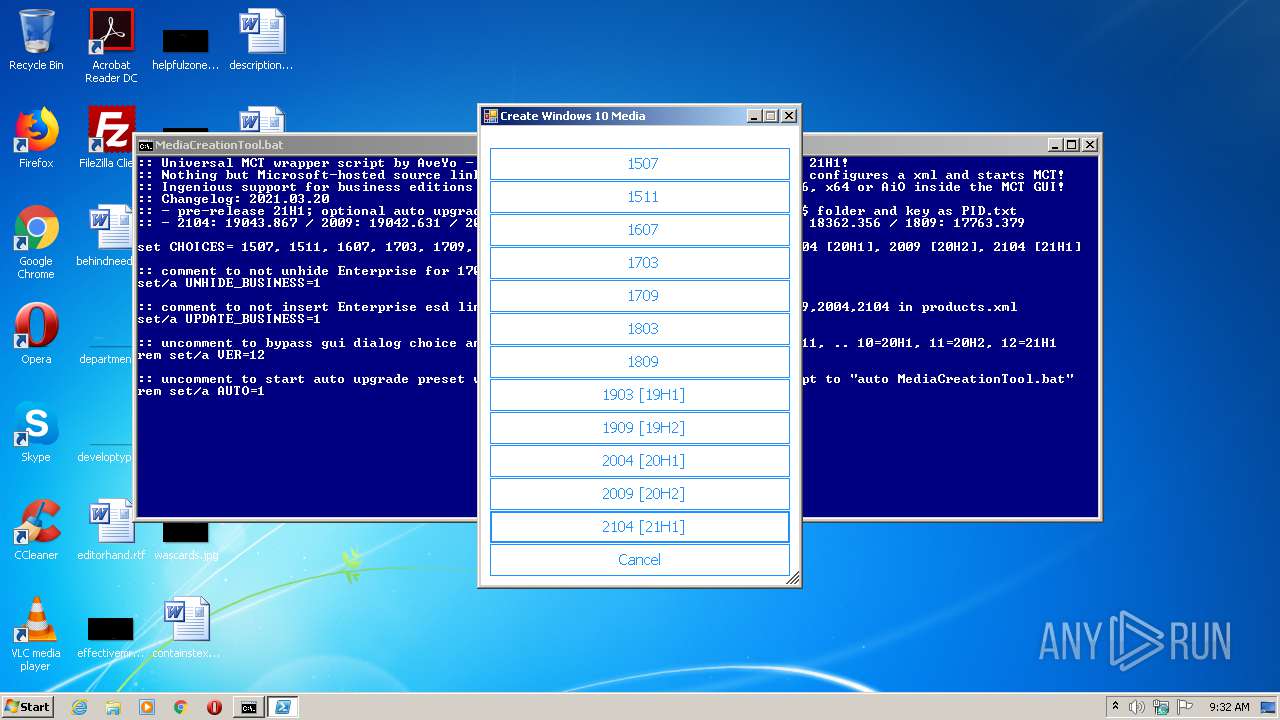Close the Create Windows 10 Media dialog
1280x720 pixels.
[789, 116]
